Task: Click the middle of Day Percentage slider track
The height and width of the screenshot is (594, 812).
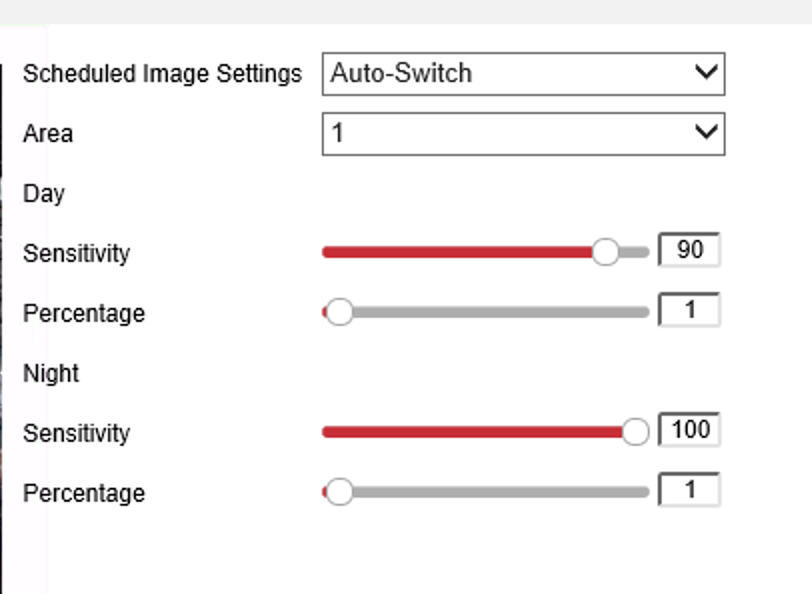Action: click(487, 313)
